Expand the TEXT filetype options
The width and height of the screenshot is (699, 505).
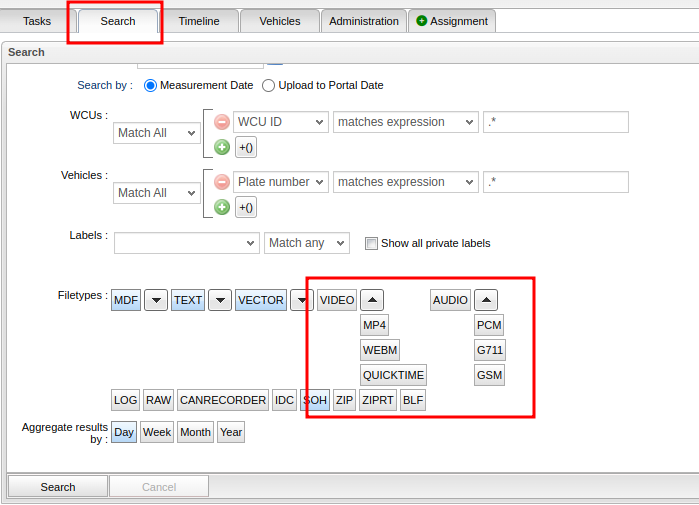click(x=220, y=300)
